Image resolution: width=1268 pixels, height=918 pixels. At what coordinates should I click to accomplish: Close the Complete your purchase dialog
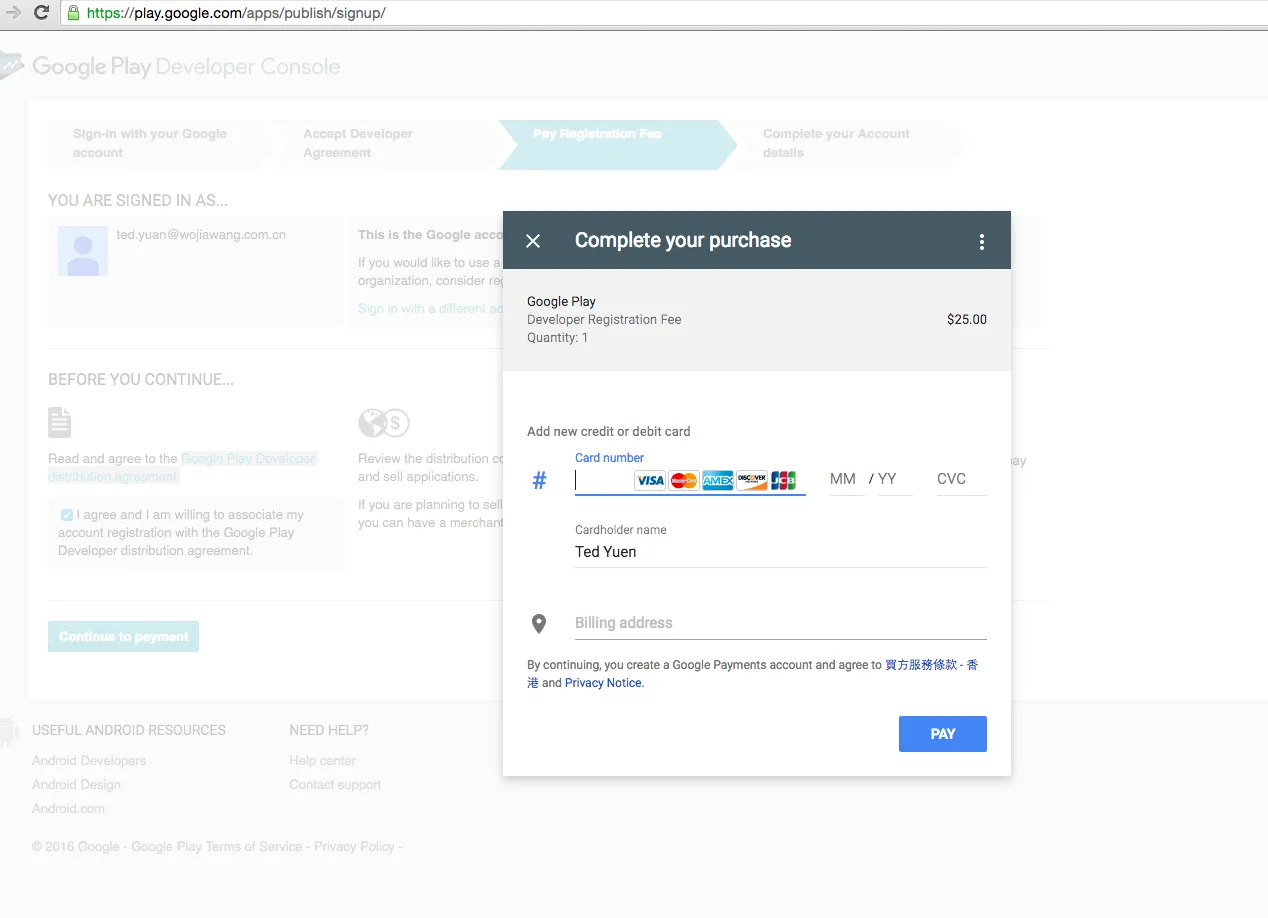tap(533, 241)
